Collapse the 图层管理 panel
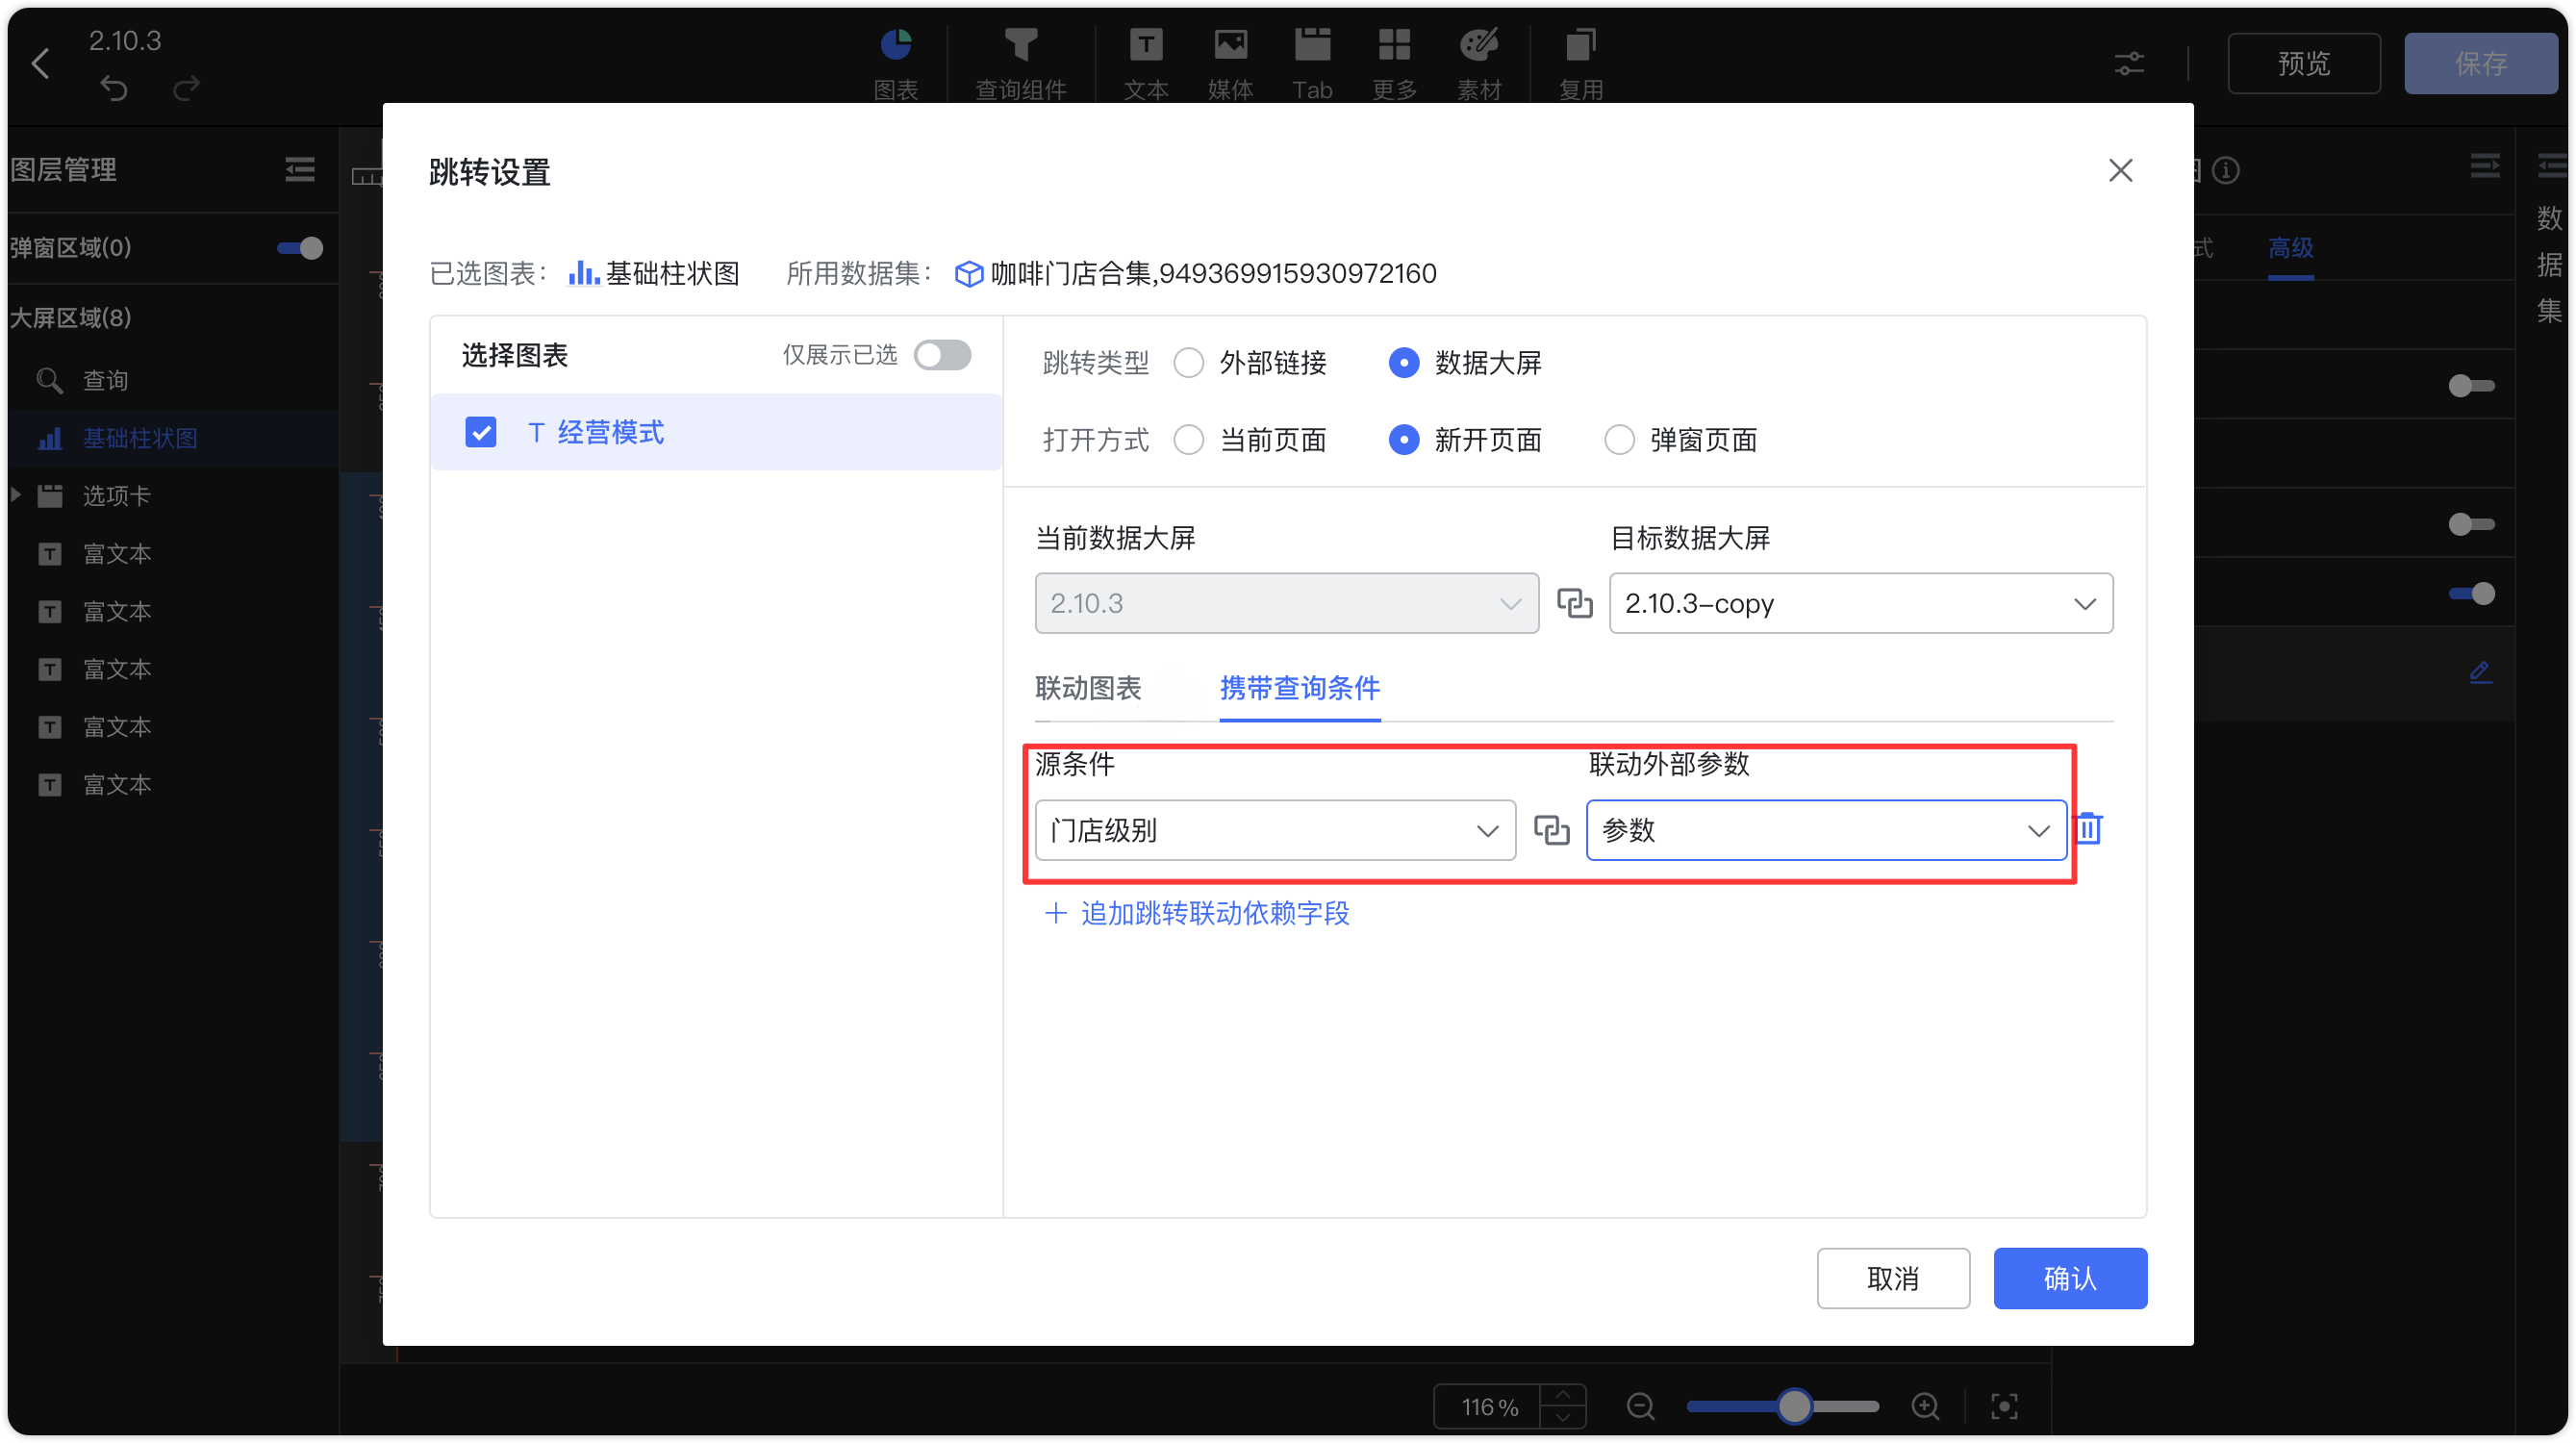Screen dimensions: 2576x1443 [x=299, y=169]
